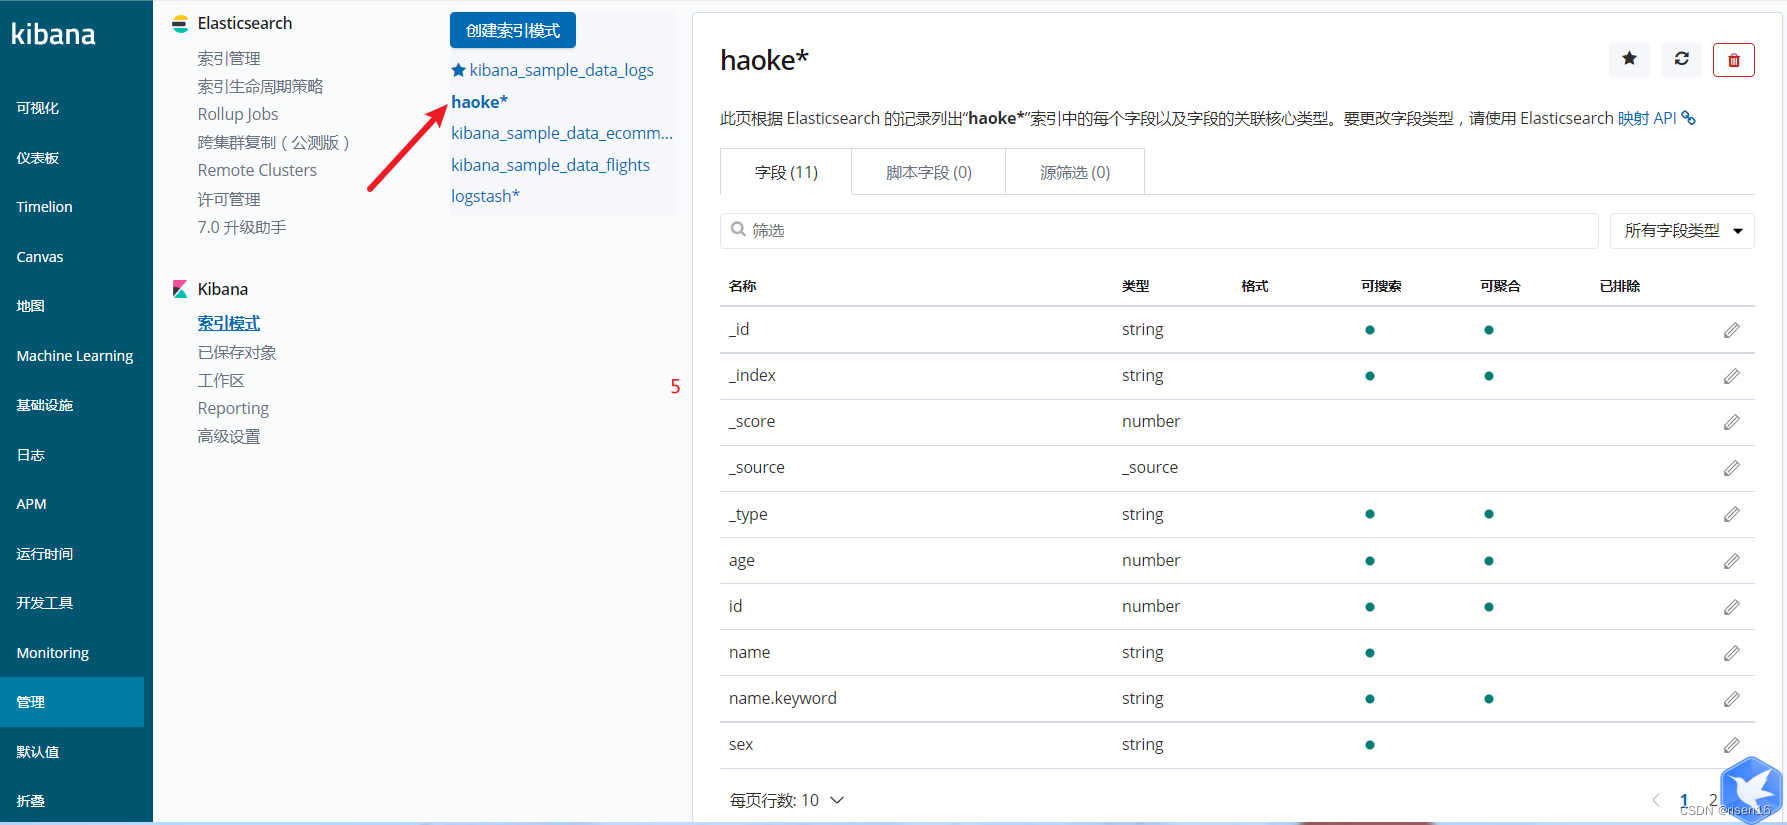
Task: Select kibana_sample_data_logs index pattern
Action: pos(561,70)
